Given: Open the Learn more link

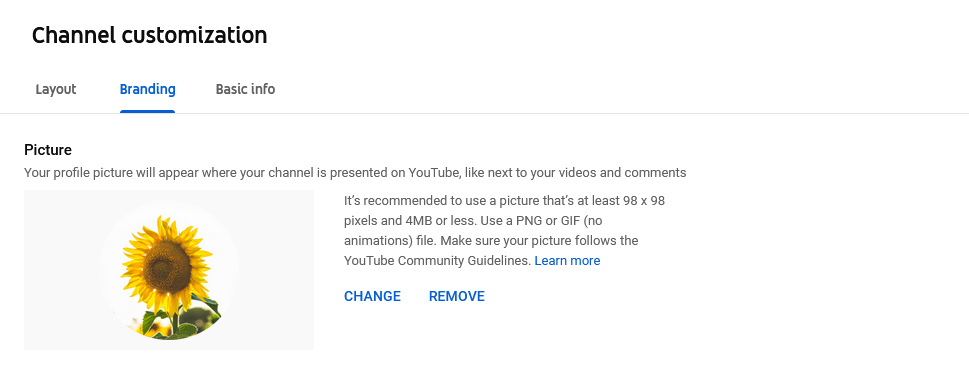Looking at the screenshot, I should point(567,261).
